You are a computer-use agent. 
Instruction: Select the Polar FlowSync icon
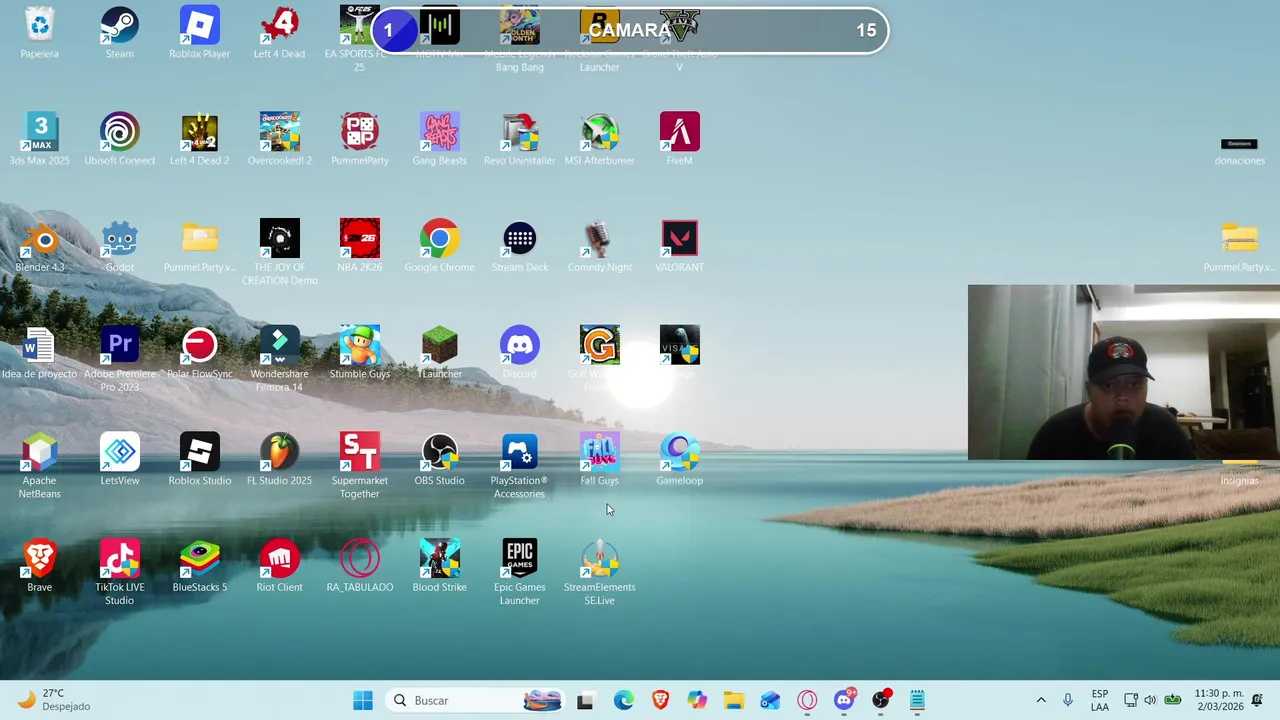(200, 353)
